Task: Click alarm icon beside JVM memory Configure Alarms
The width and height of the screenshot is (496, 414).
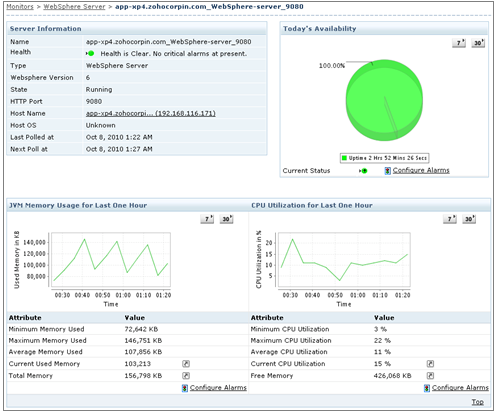Action: [x=185, y=388]
